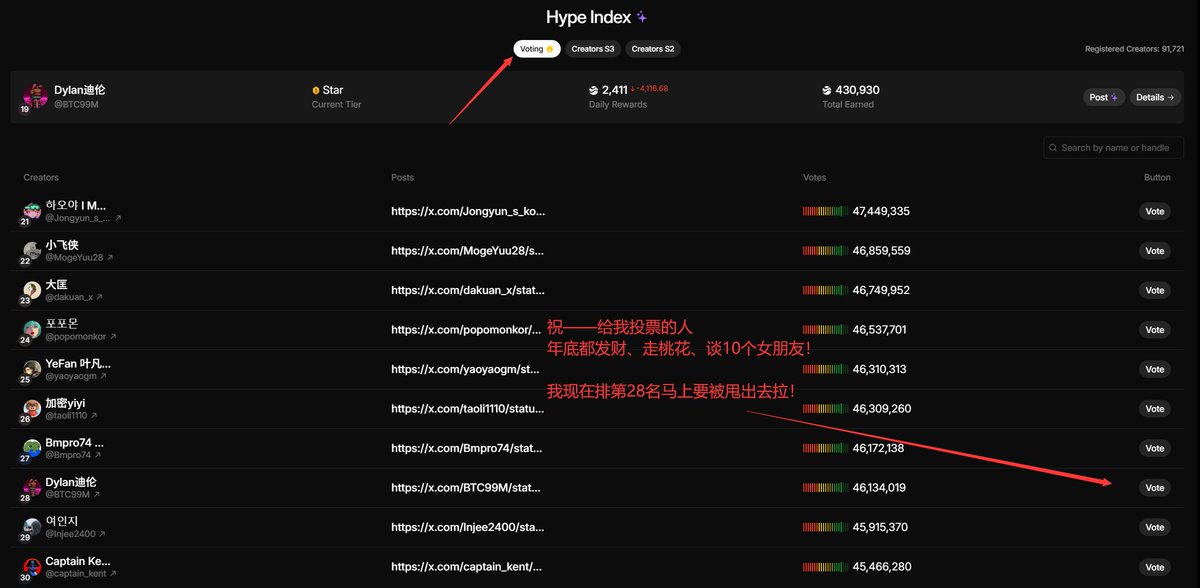The height and width of the screenshot is (588, 1200).
Task: Click the Daily Rewards coin icon
Action: point(594,90)
